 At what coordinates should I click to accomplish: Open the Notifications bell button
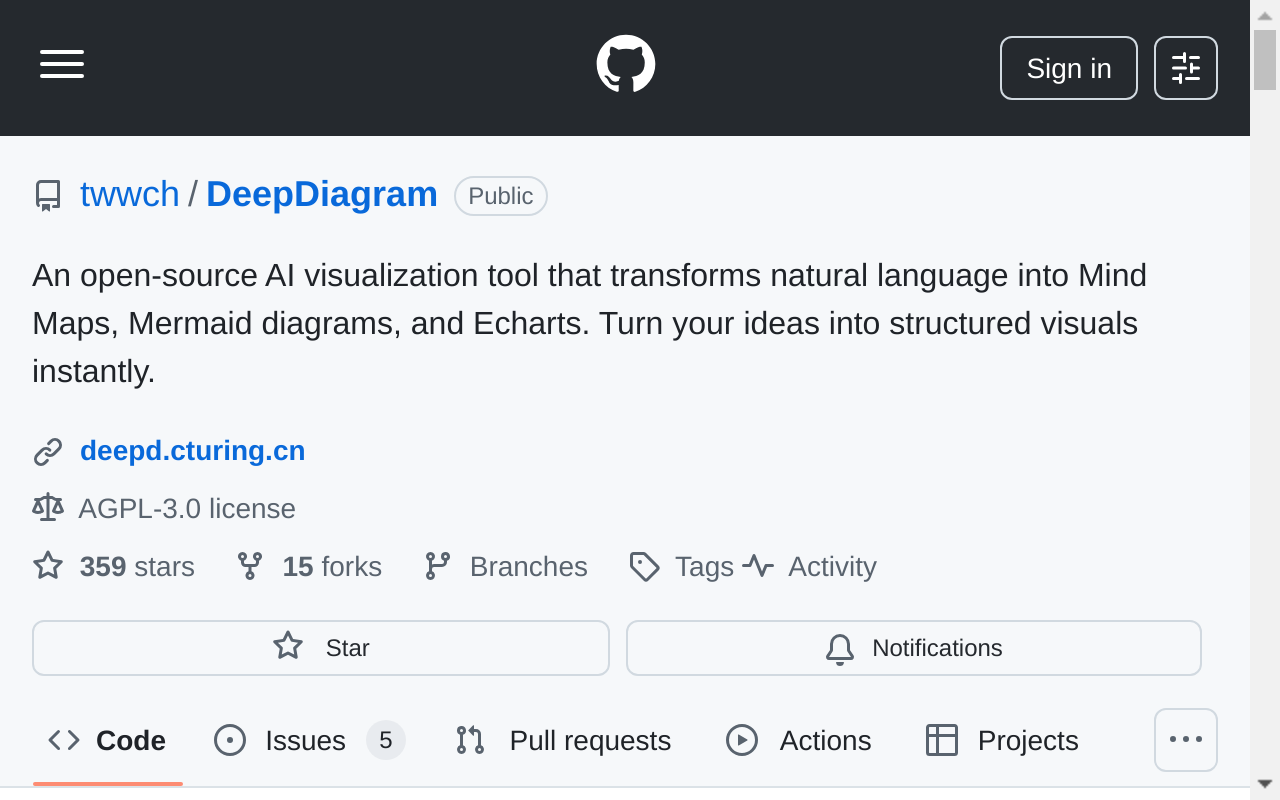913,648
